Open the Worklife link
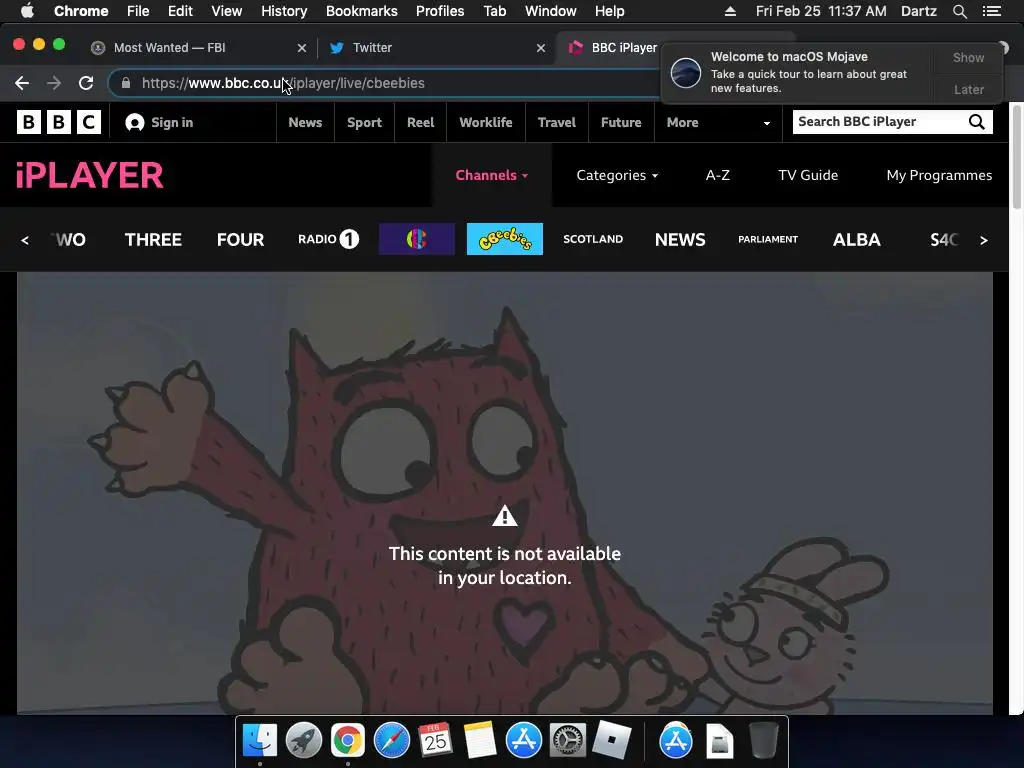The height and width of the screenshot is (768, 1024). coord(485,122)
